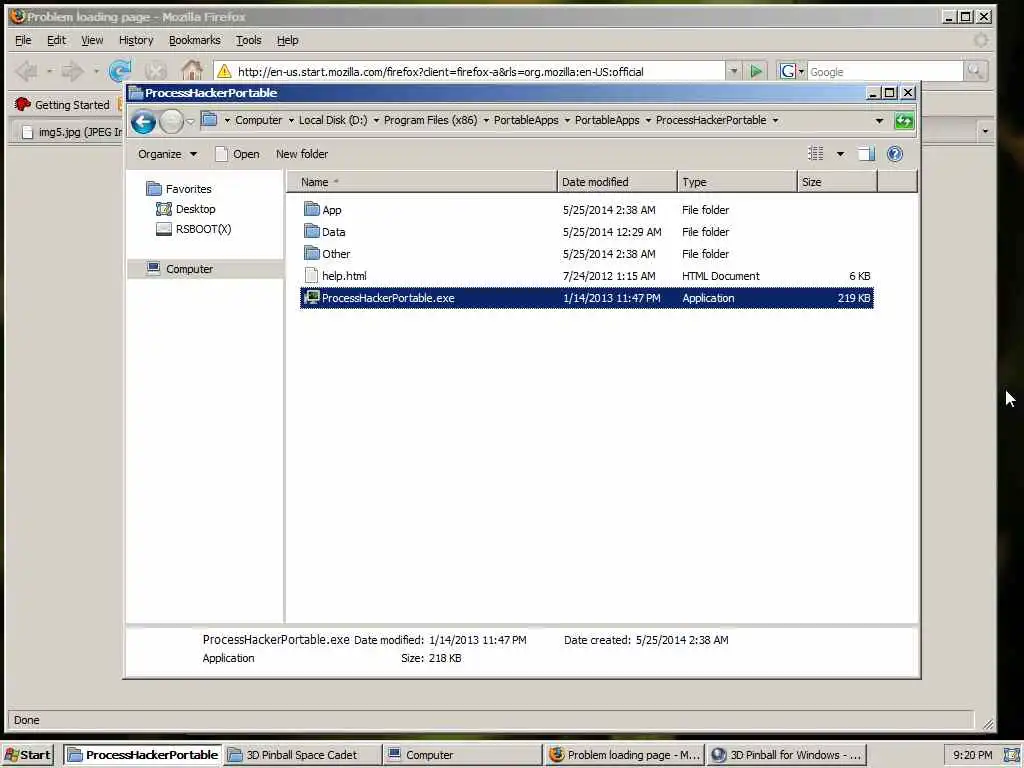Open the address bar previous locations dropdown
Viewport: 1024px width, 768px height.
click(879, 121)
